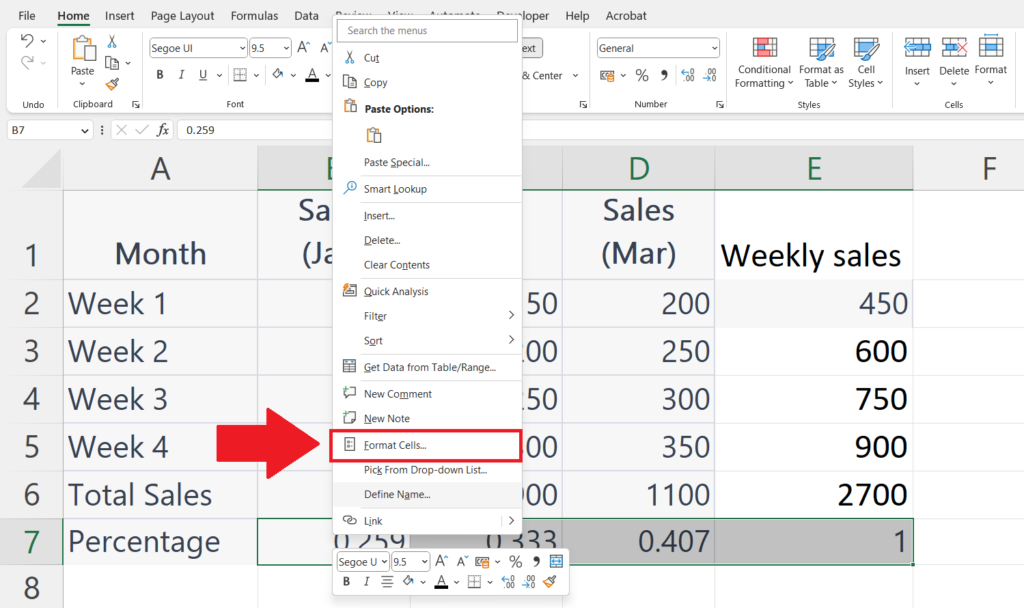Click Increase Font Size icon in ribbon Font group

click(x=304, y=48)
